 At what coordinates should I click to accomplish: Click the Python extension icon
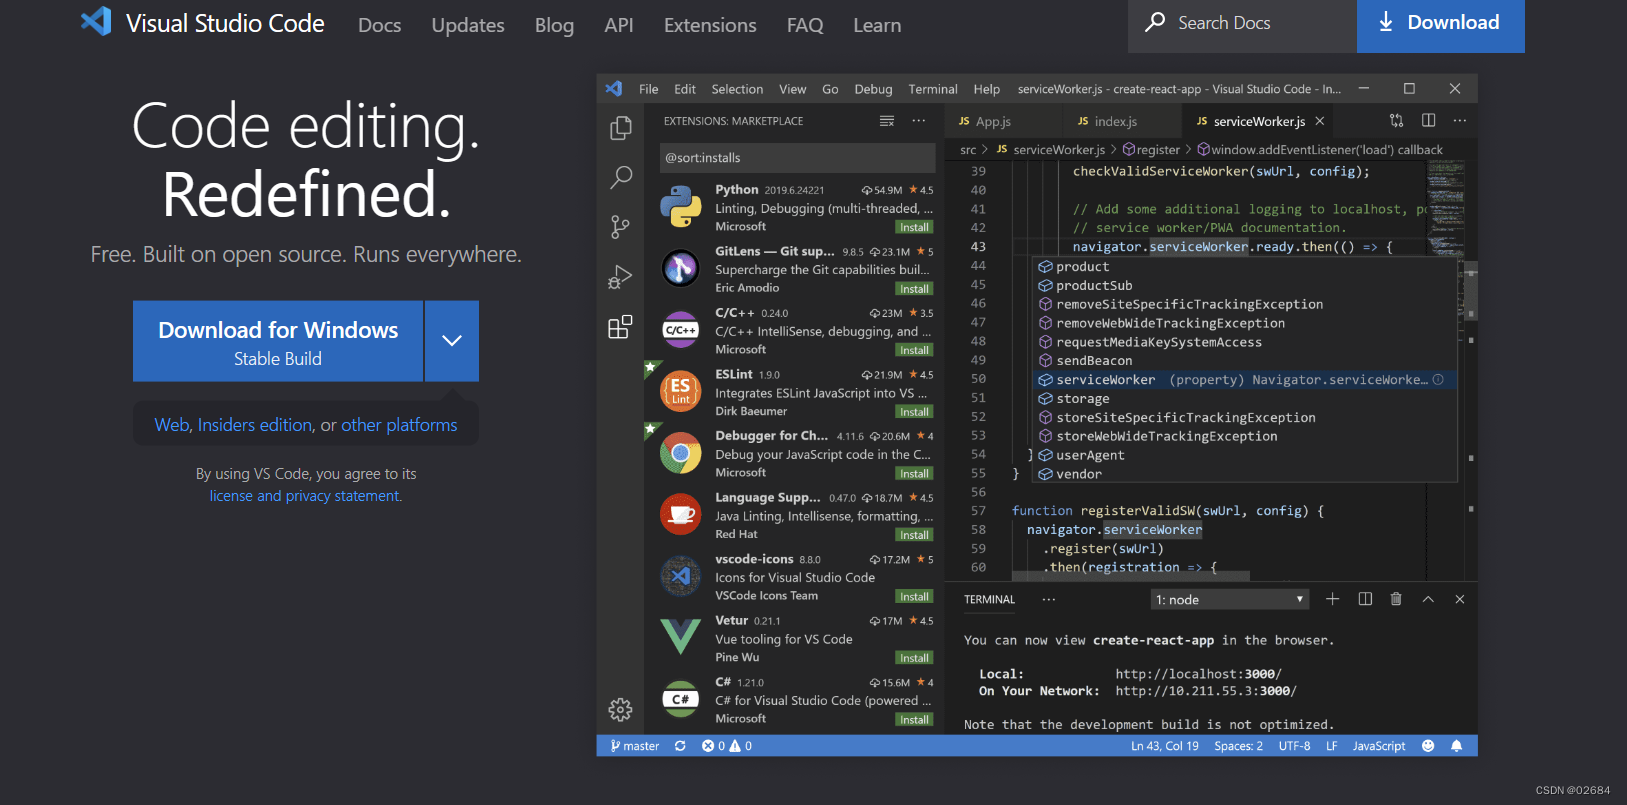[x=681, y=207]
